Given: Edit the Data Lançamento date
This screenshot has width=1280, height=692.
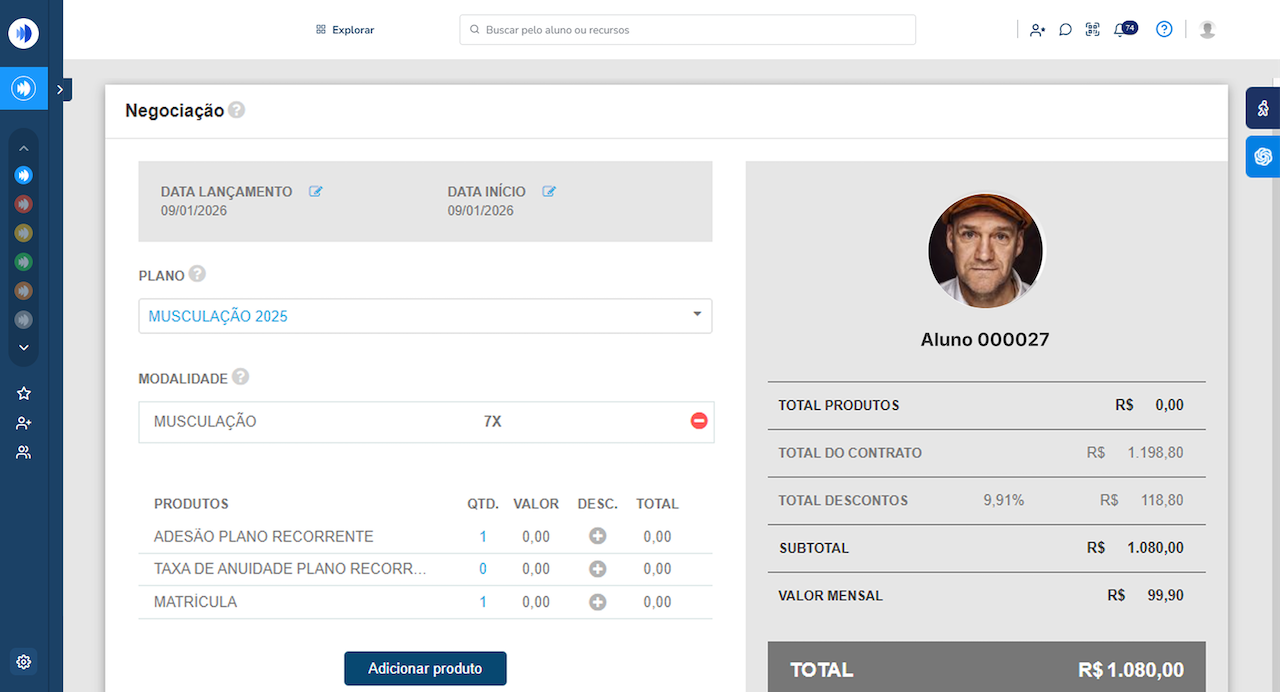Looking at the screenshot, I should (316, 191).
